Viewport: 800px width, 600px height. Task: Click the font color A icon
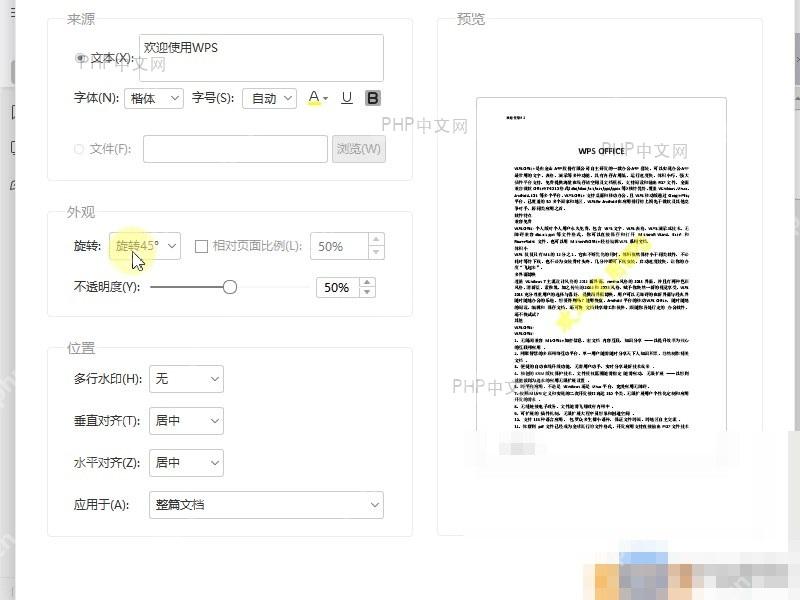click(314, 97)
